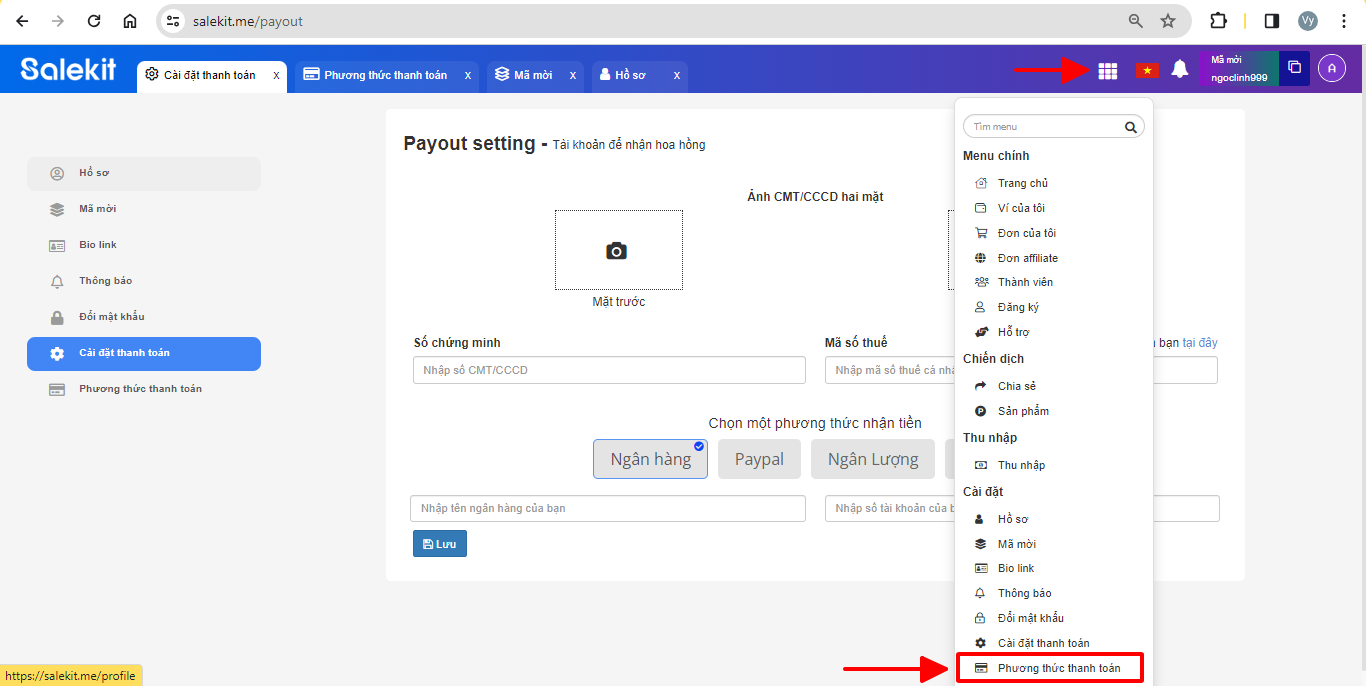The width and height of the screenshot is (1366, 686).
Task: Bookmark this page with the star icon
Action: [1167, 21]
